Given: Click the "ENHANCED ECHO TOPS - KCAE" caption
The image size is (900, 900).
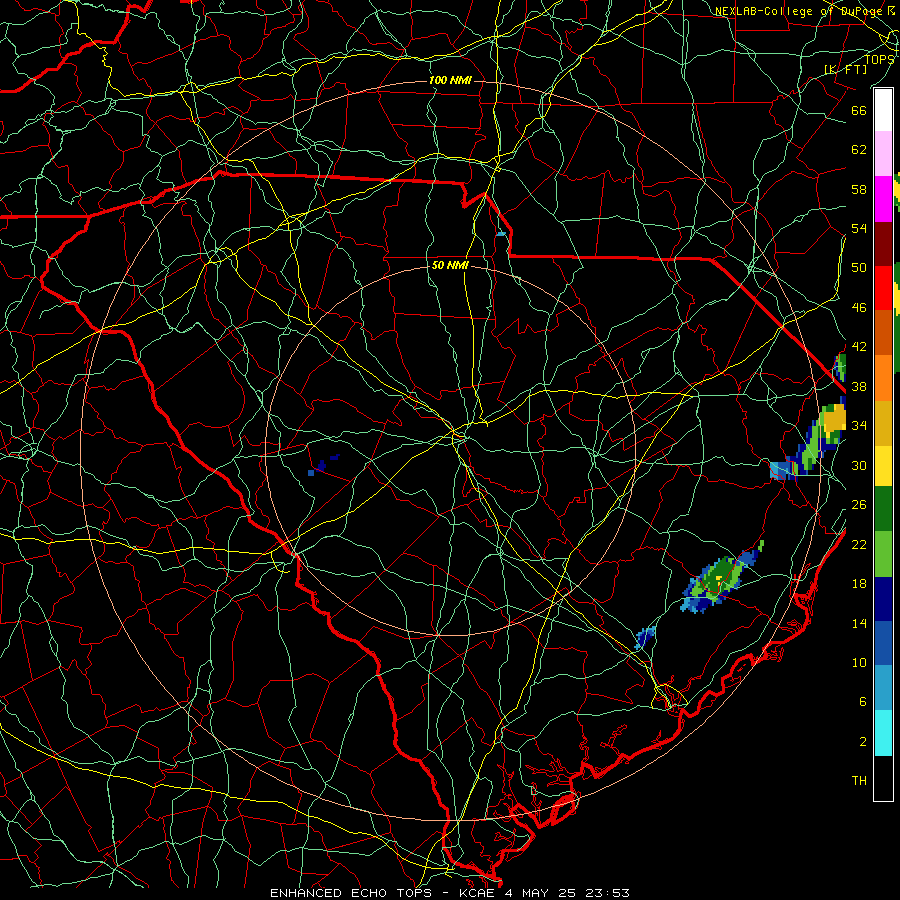Looking at the screenshot, I should click(x=383, y=893).
